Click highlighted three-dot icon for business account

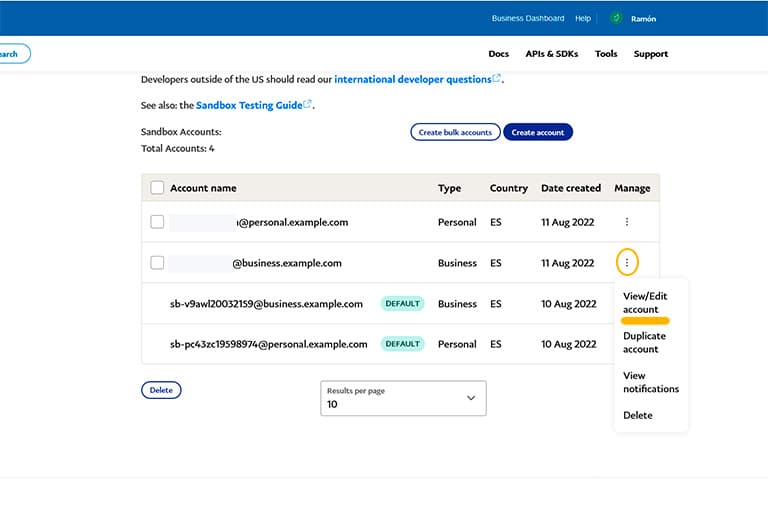(x=627, y=263)
